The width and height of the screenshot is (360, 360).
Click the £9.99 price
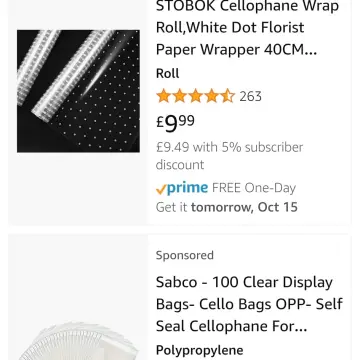[x=175, y=123]
